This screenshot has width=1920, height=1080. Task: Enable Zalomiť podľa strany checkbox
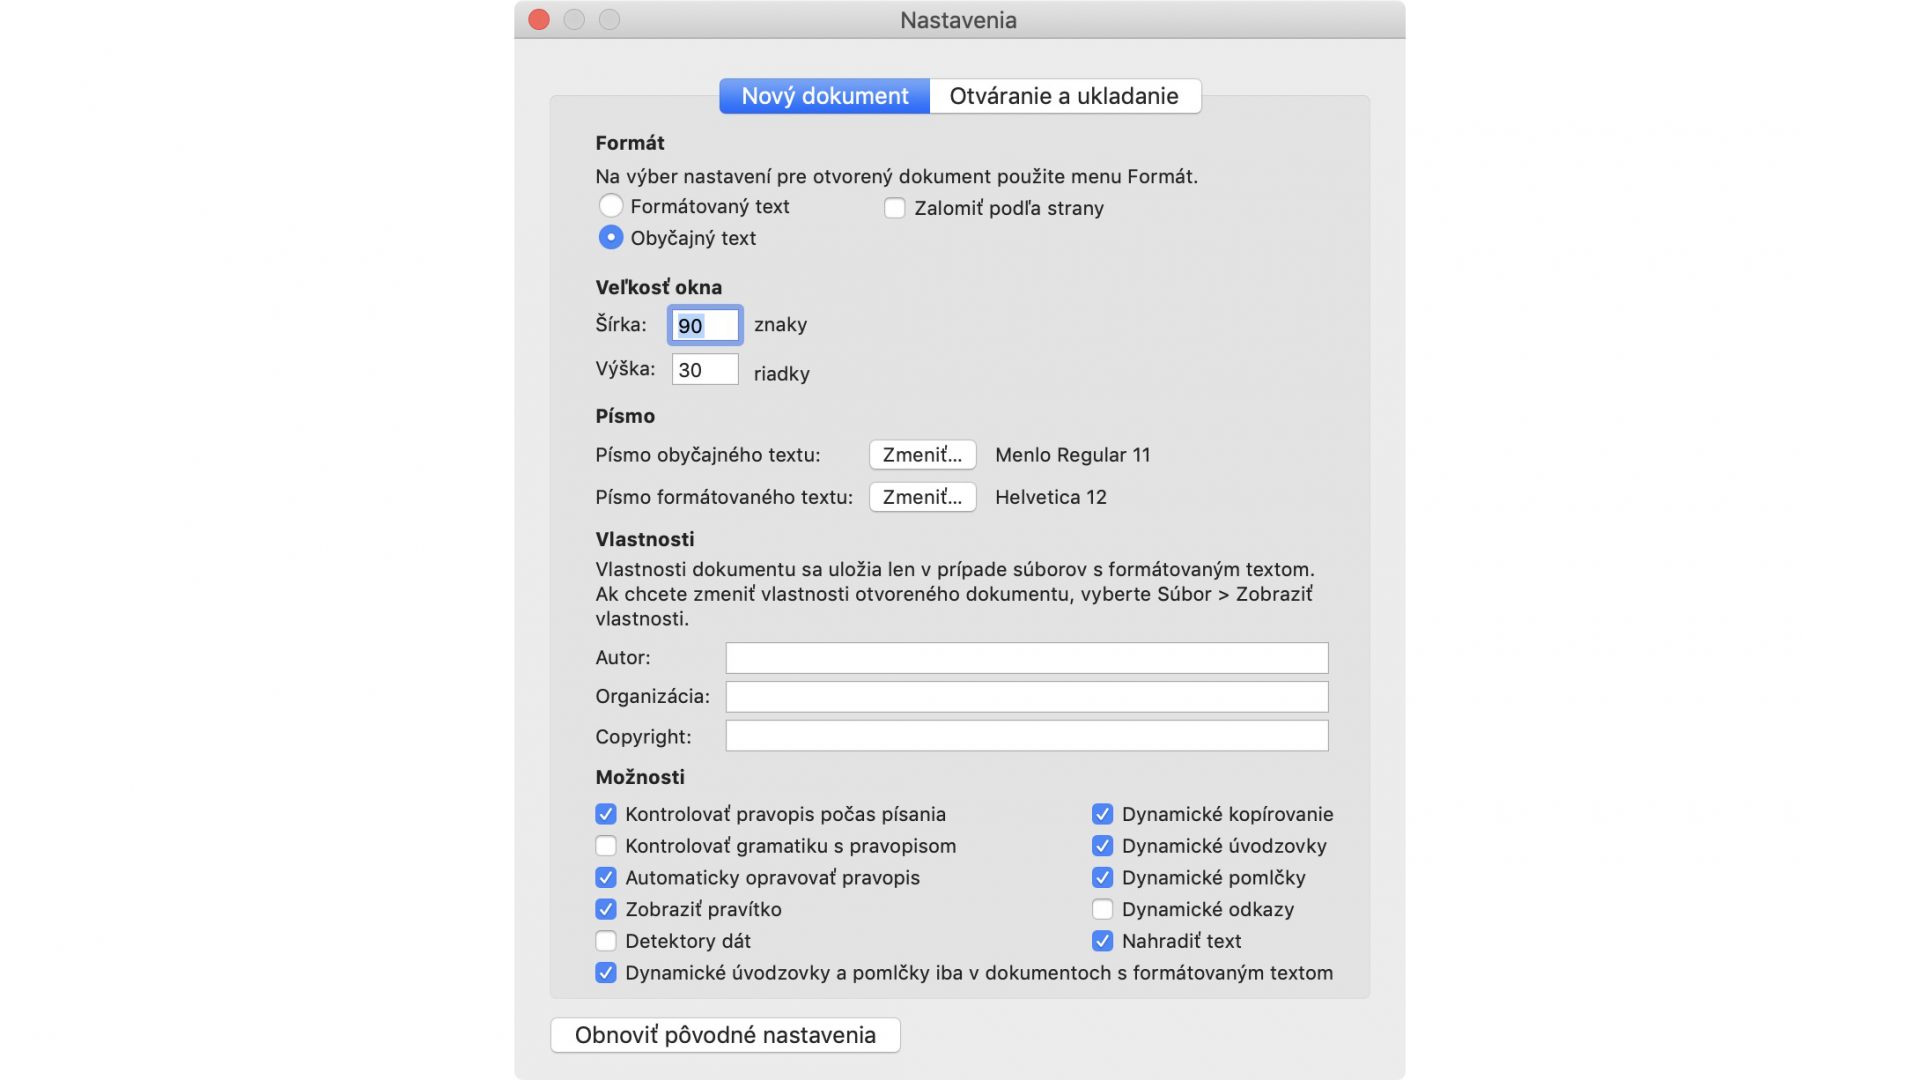coord(895,208)
